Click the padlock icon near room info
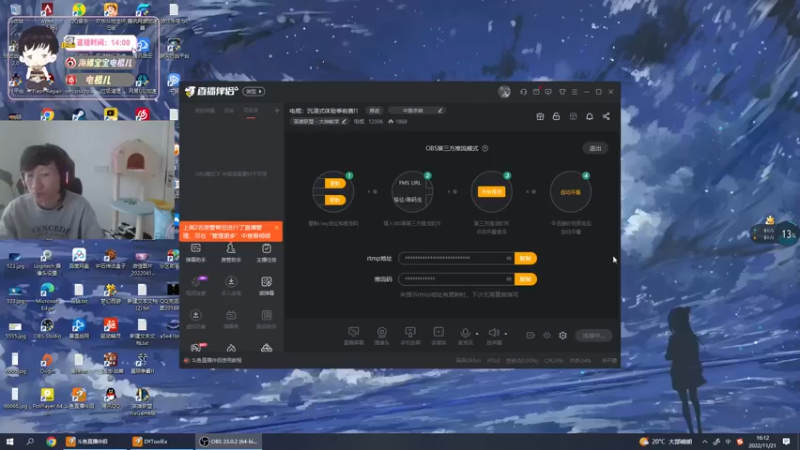This screenshot has height=450, width=800. 556,116
